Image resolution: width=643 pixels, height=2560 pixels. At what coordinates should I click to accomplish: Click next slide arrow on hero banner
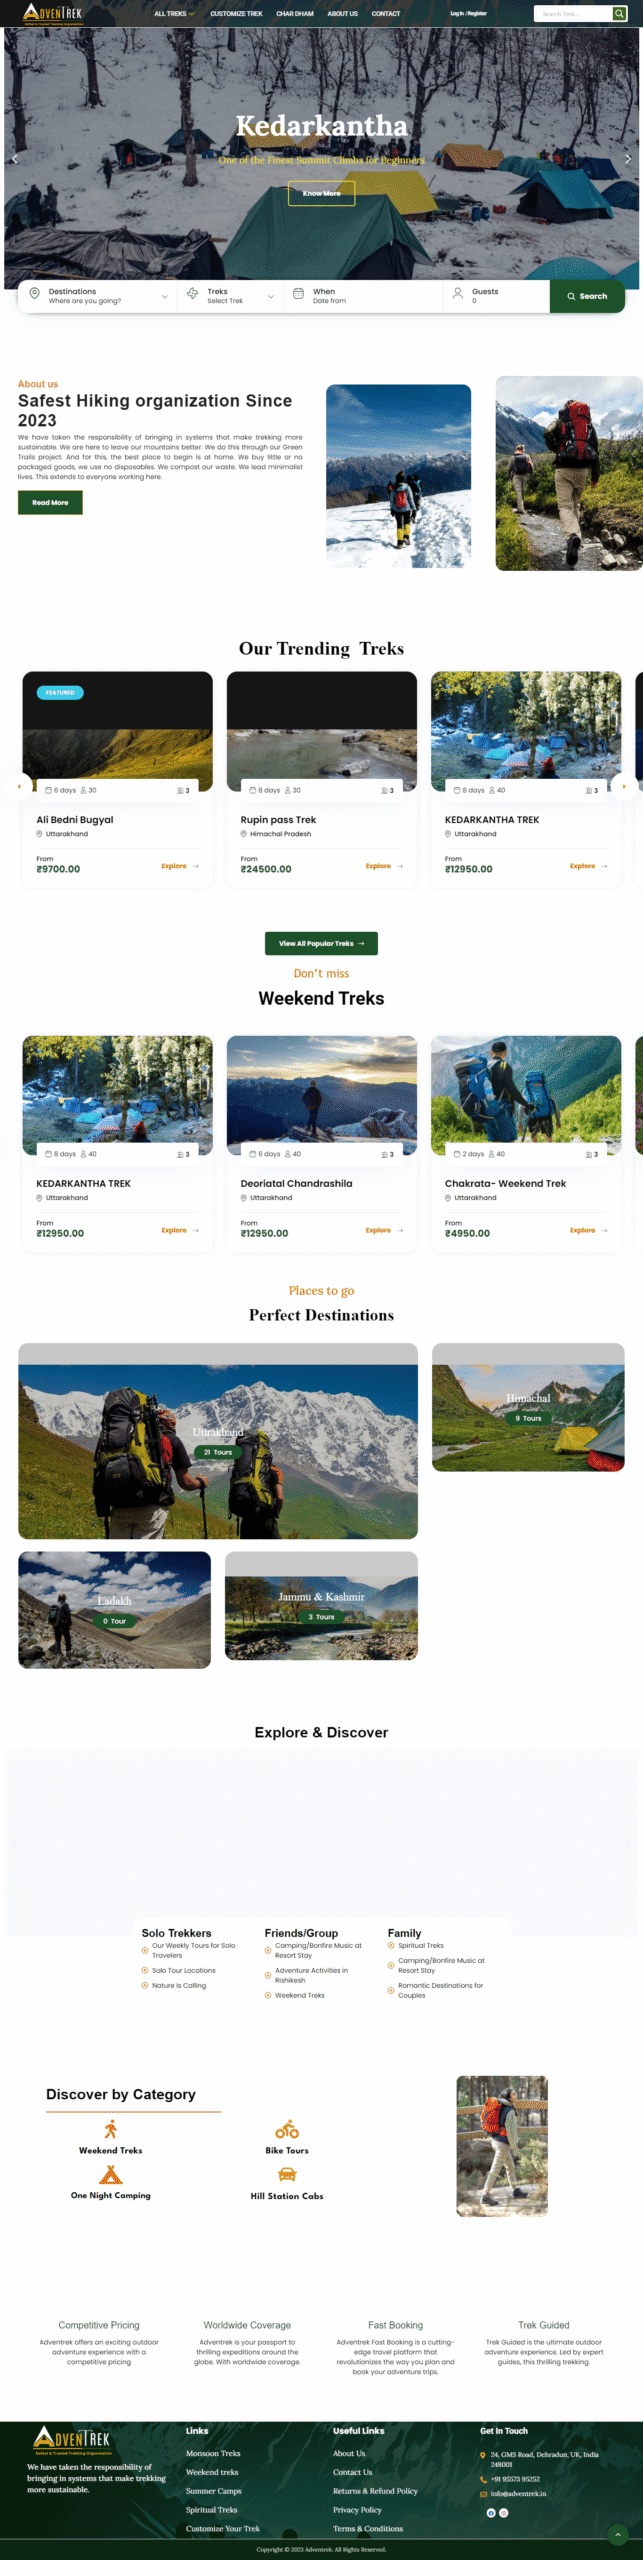pyautogui.click(x=627, y=159)
